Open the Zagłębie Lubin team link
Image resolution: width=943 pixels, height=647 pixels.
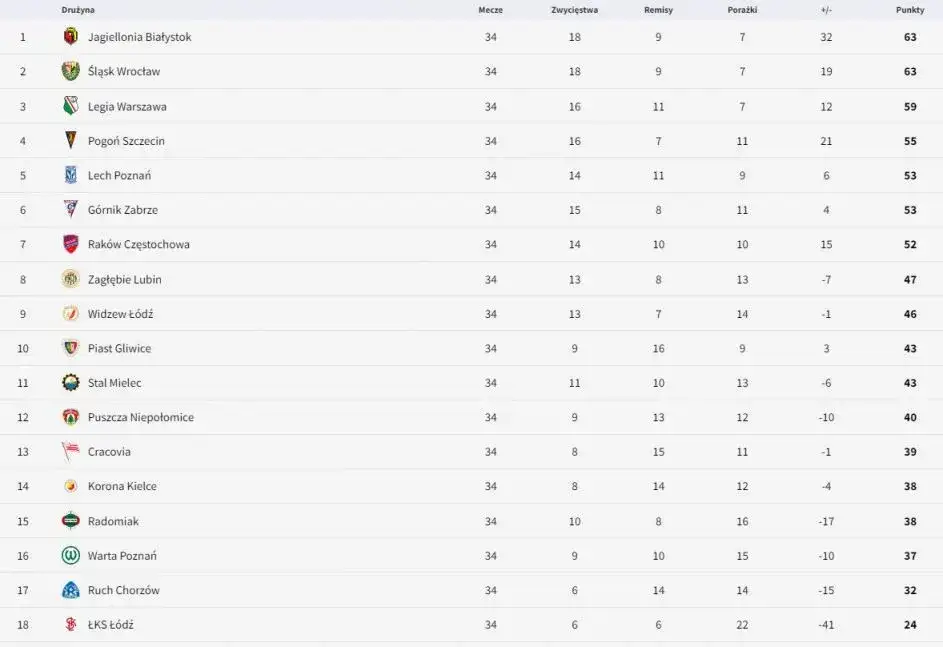(124, 279)
